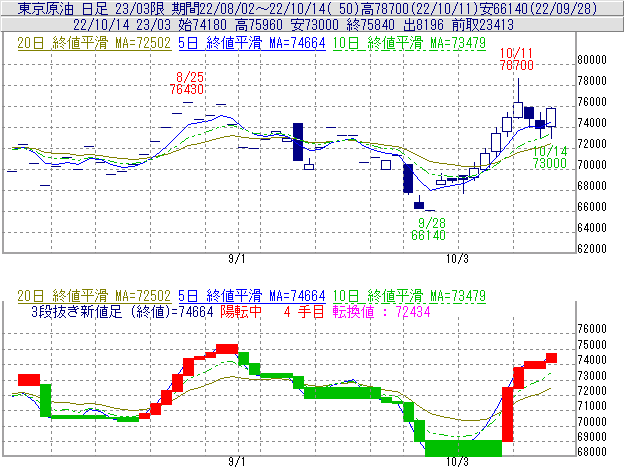Viewport: 624px width, 475px height.
Task: Click the magenta 転換値 : 72434 text
Action: tap(382, 311)
